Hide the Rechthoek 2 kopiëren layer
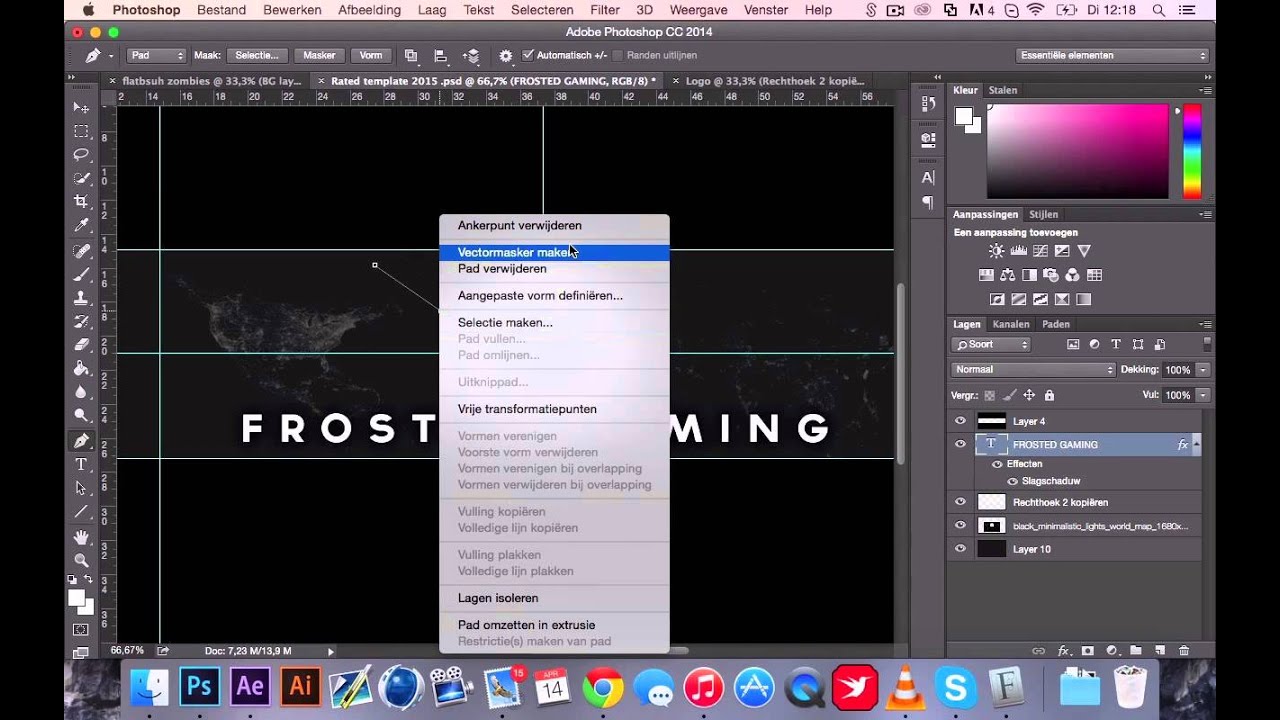Image resolution: width=1280 pixels, height=720 pixels. pos(961,502)
